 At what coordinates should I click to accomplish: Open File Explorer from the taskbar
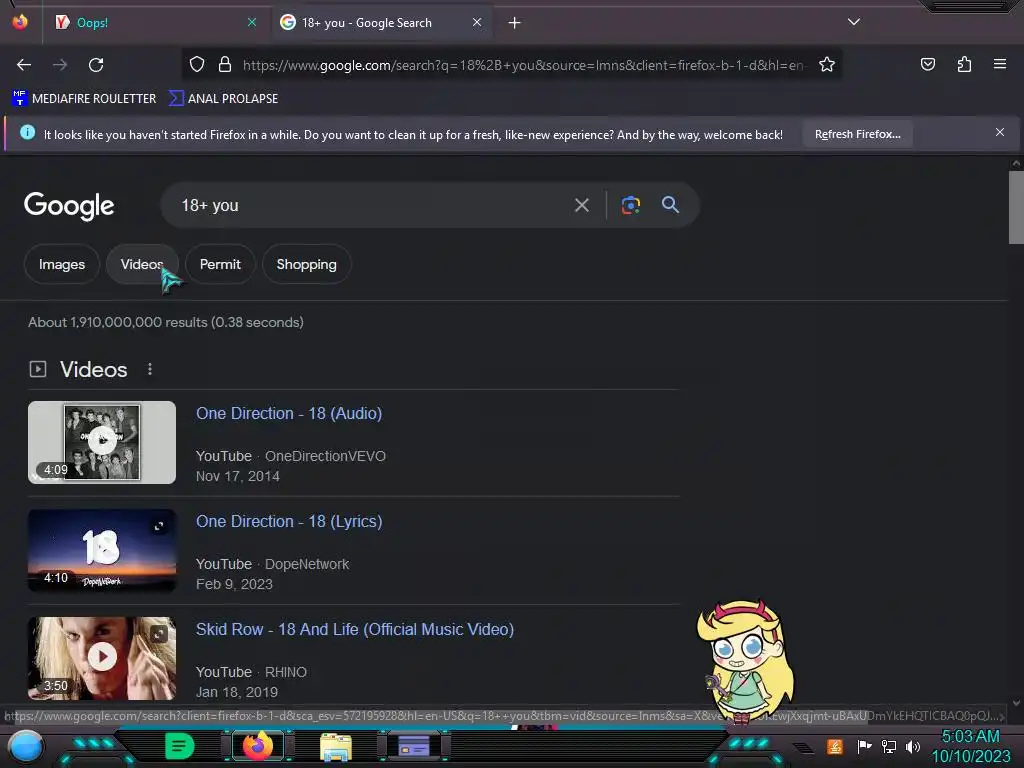(336, 746)
